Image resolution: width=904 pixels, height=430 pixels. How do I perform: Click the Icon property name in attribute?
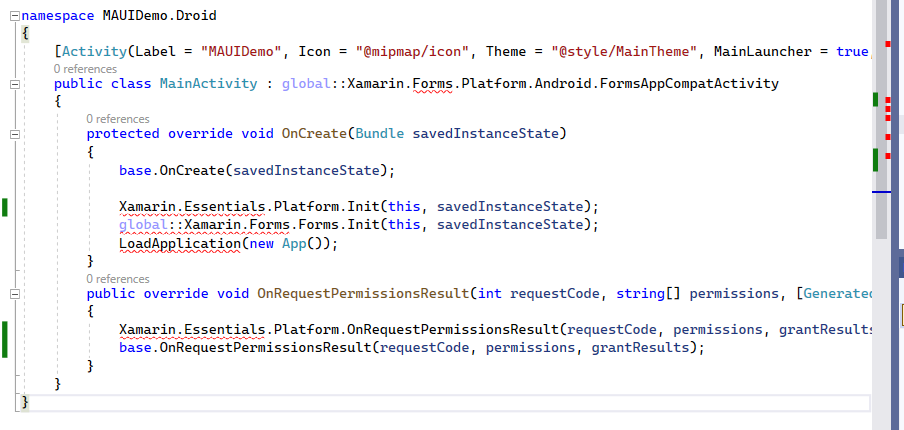[315, 51]
